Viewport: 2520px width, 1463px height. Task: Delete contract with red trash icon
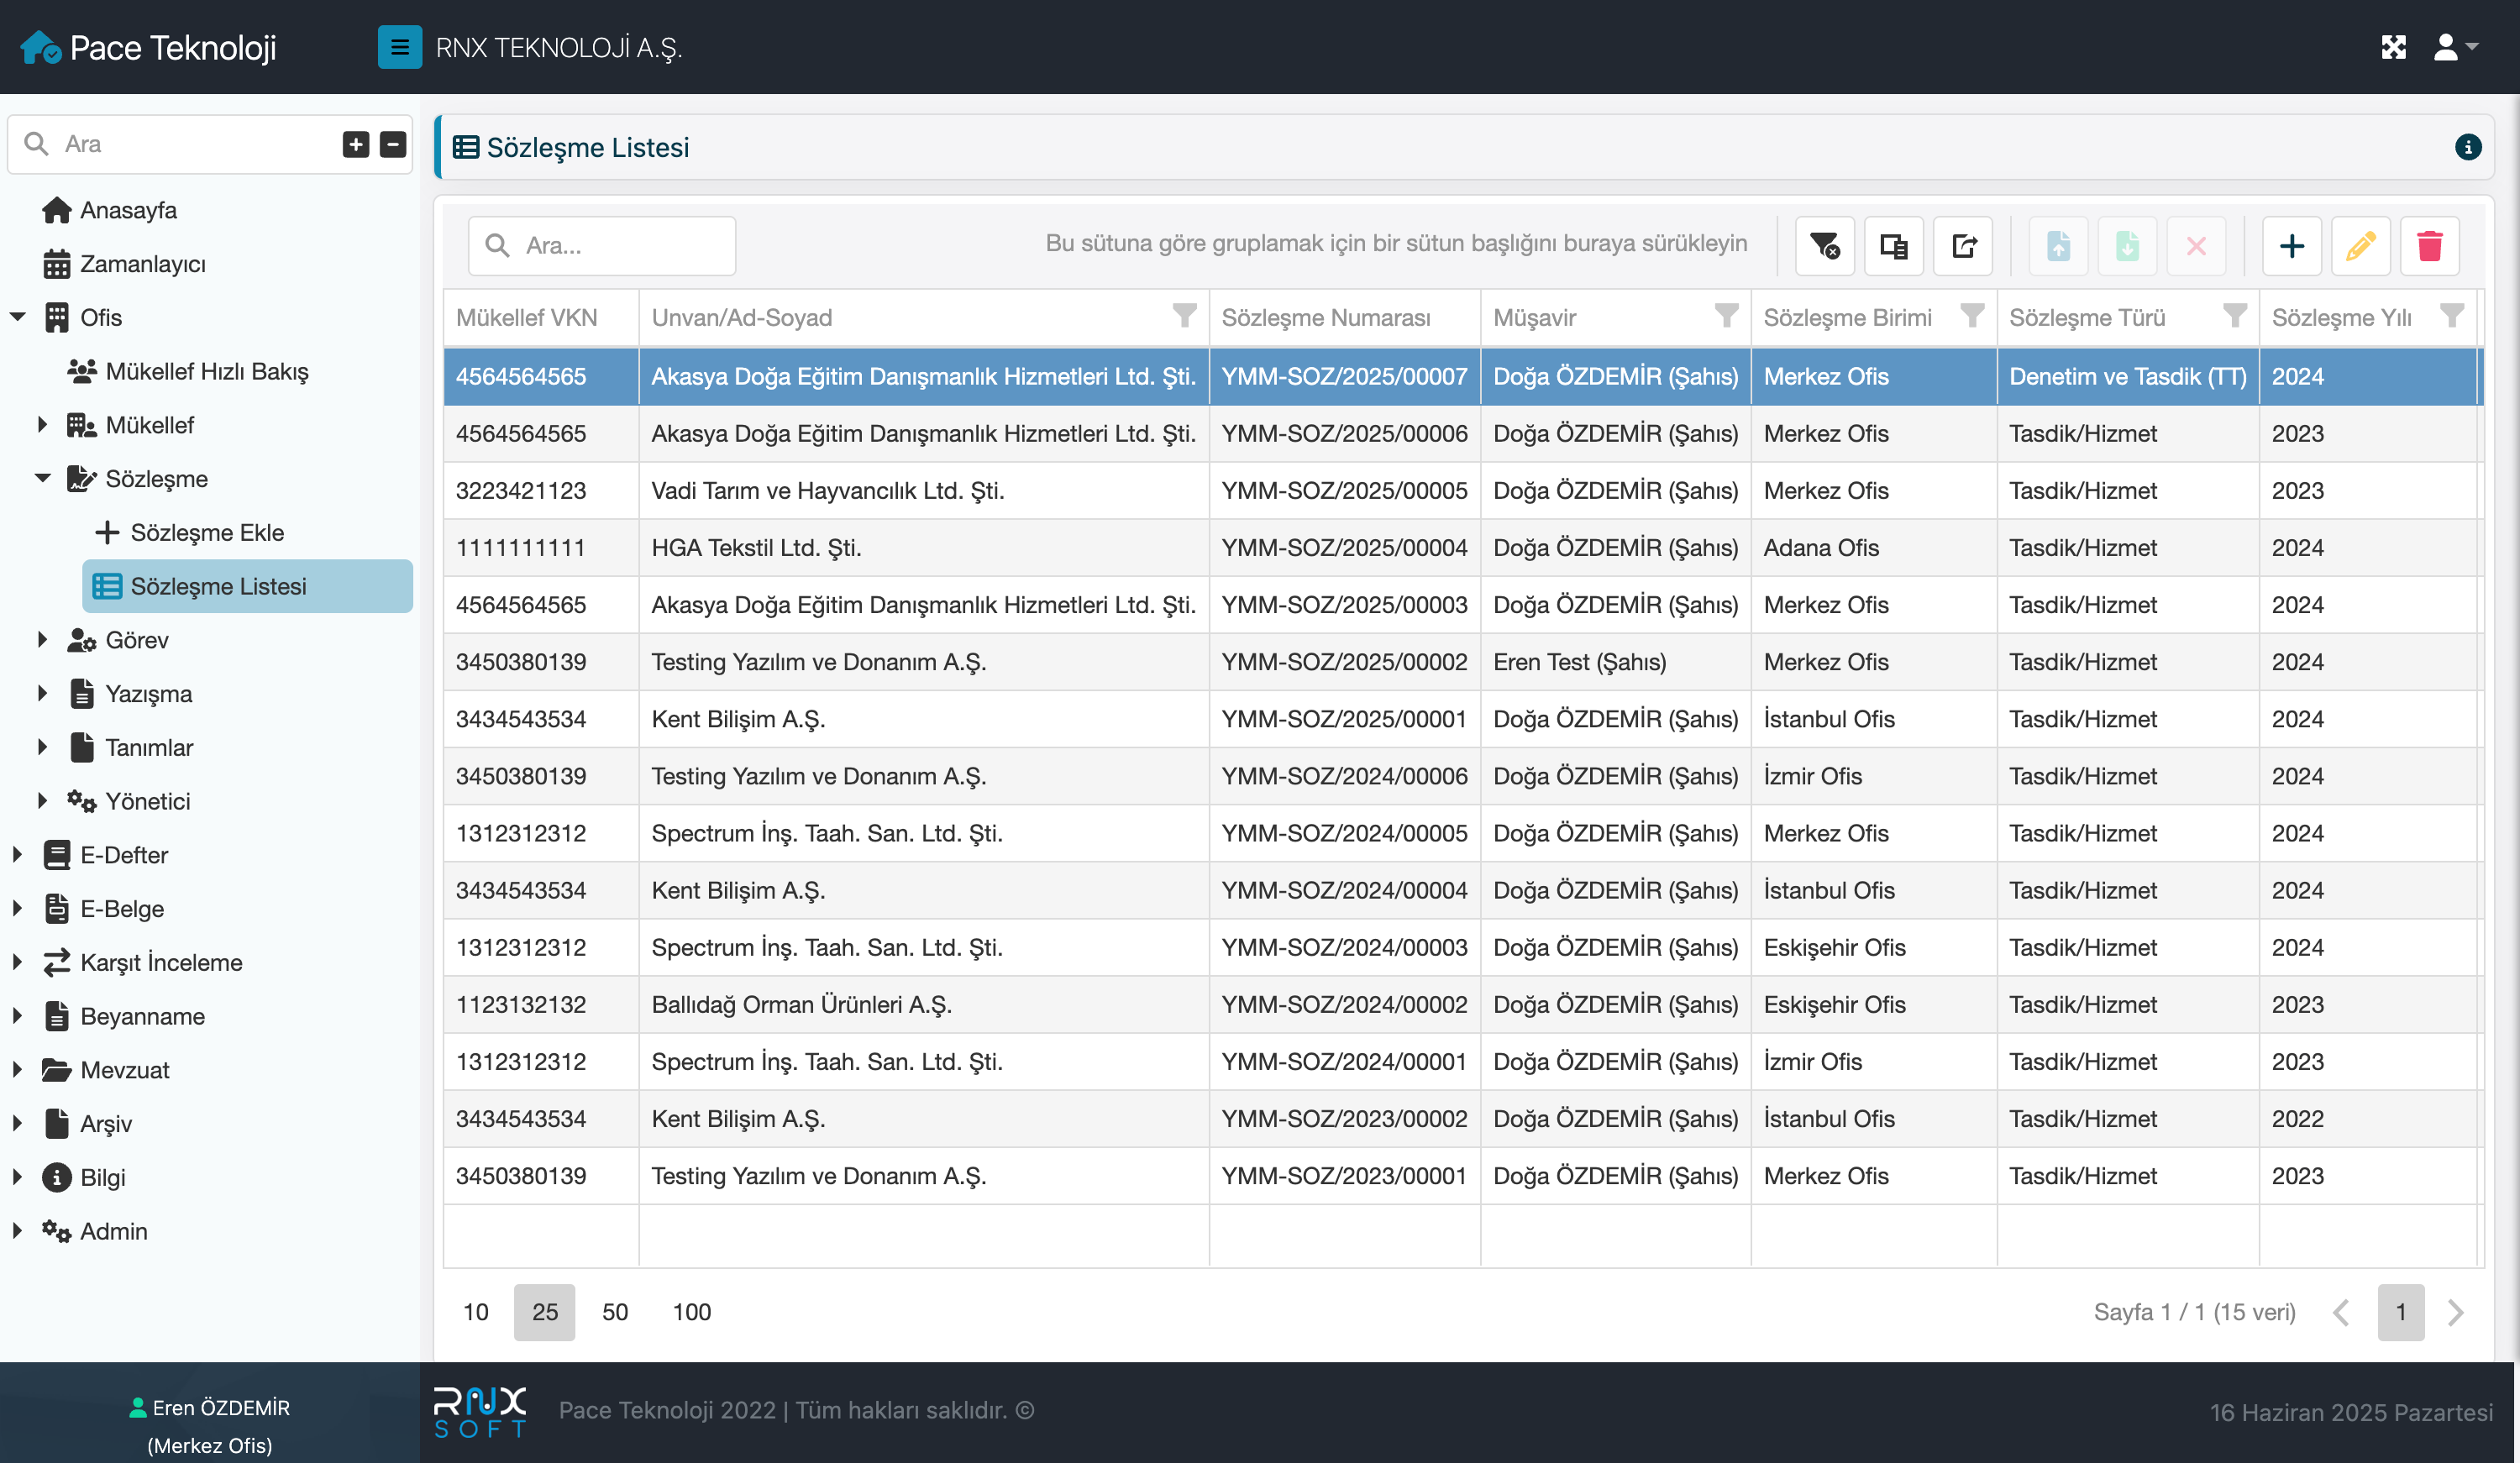[2429, 246]
